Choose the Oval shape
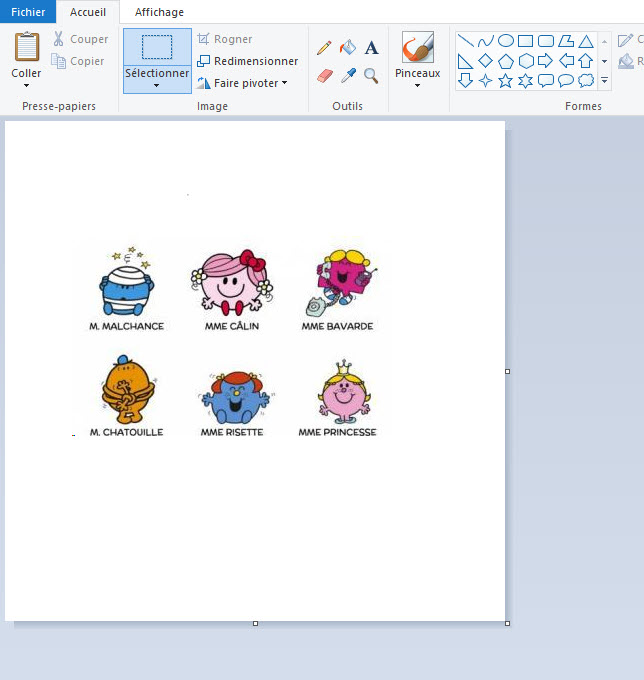 [506, 41]
